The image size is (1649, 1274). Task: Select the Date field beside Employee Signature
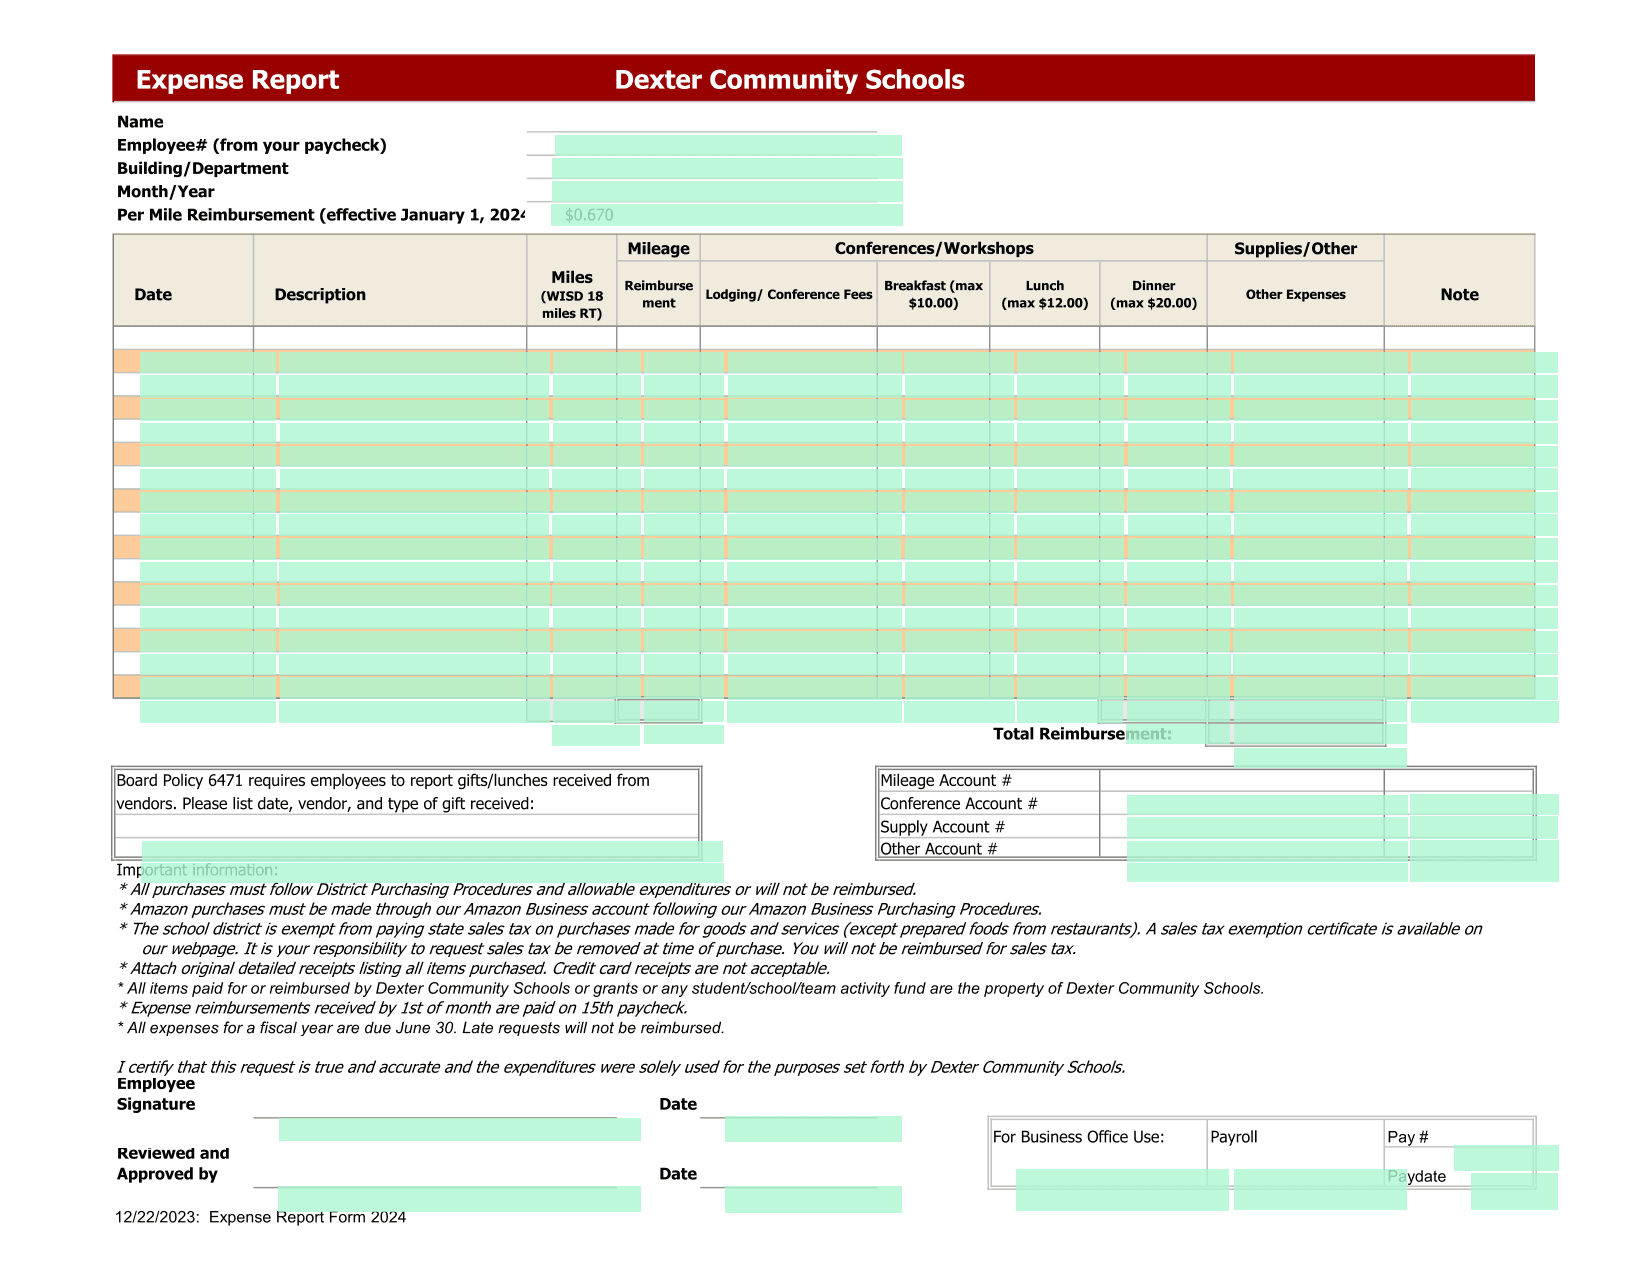pyautogui.click(x=813, y=1129)
